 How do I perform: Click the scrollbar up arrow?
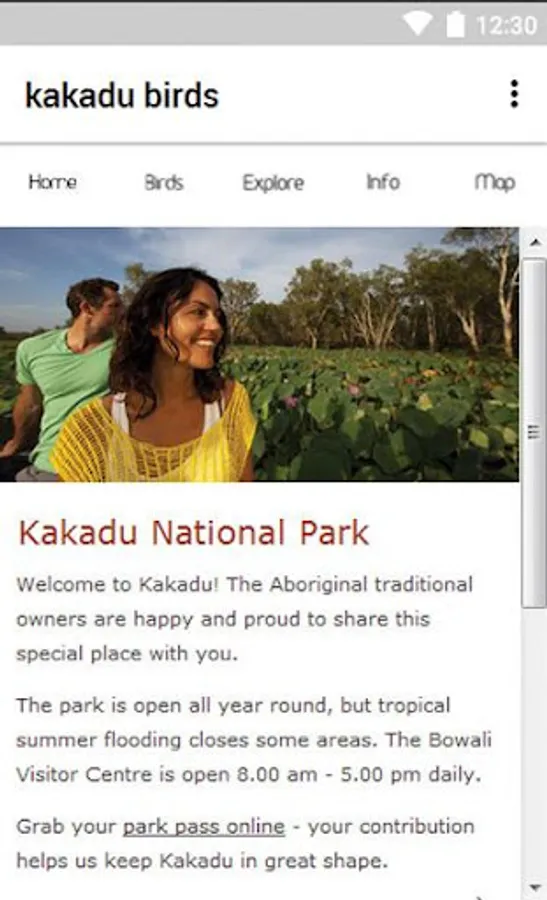click(x=534, y=243)
